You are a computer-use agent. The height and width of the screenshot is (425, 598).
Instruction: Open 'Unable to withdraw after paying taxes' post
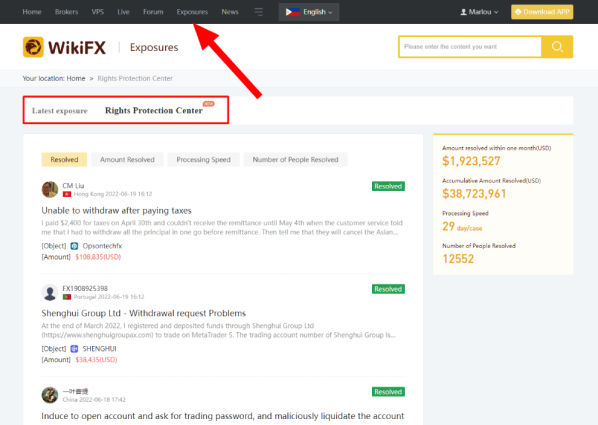click(x=116, y=211)
